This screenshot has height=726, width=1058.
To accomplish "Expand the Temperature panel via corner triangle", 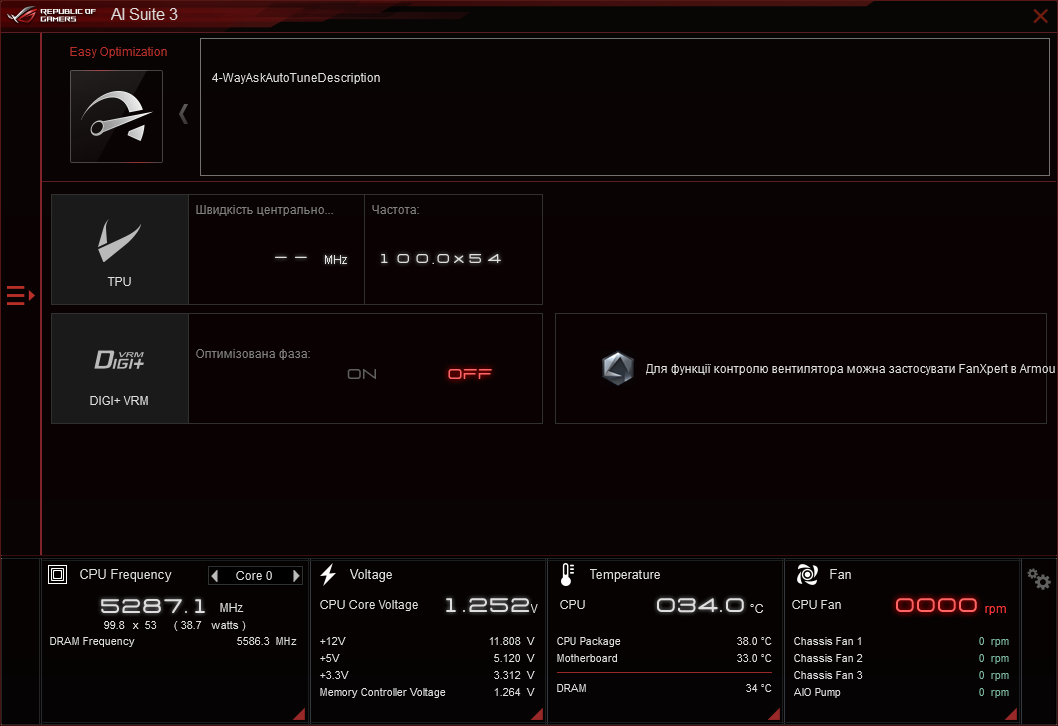I will [x=773, y=713].
